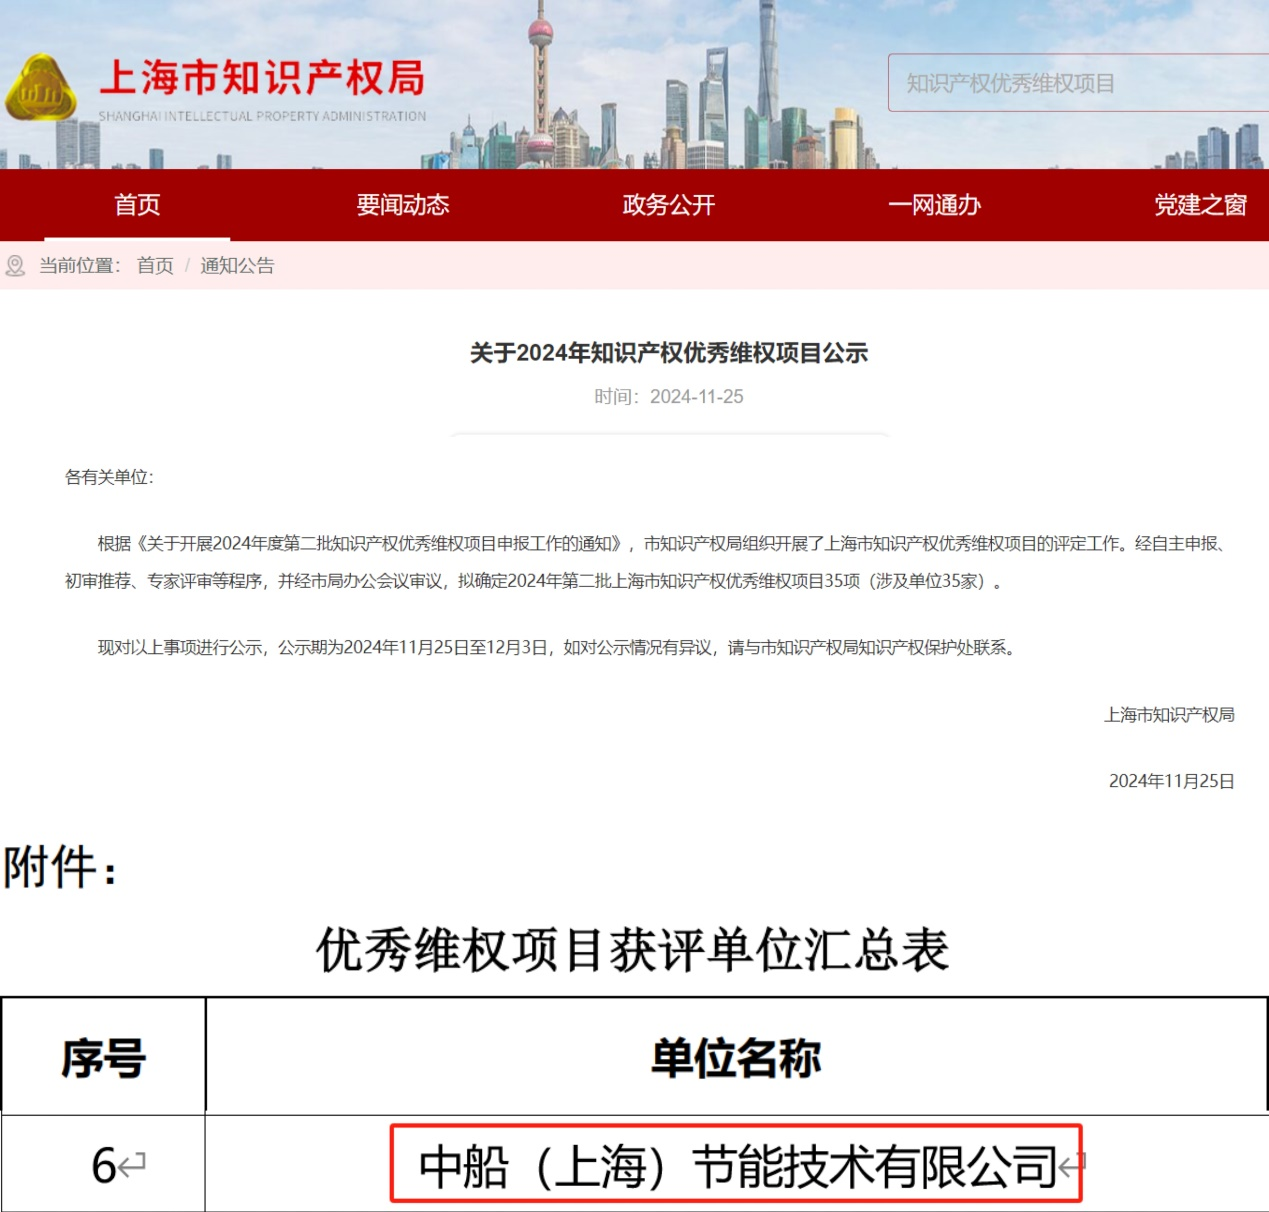
Task: Go to the 政务公开 menu item
Action: coord(669,205)
